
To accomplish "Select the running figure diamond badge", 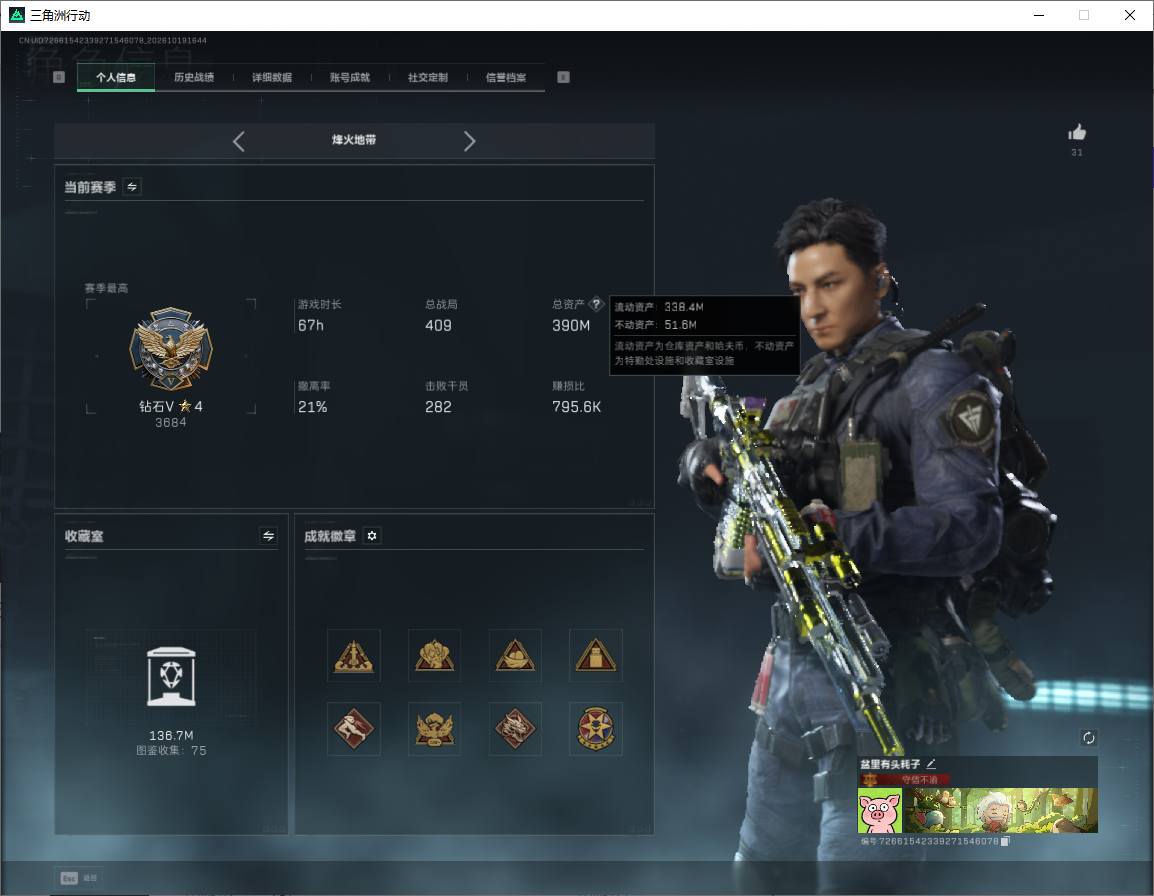I will [x=354, y=729].
